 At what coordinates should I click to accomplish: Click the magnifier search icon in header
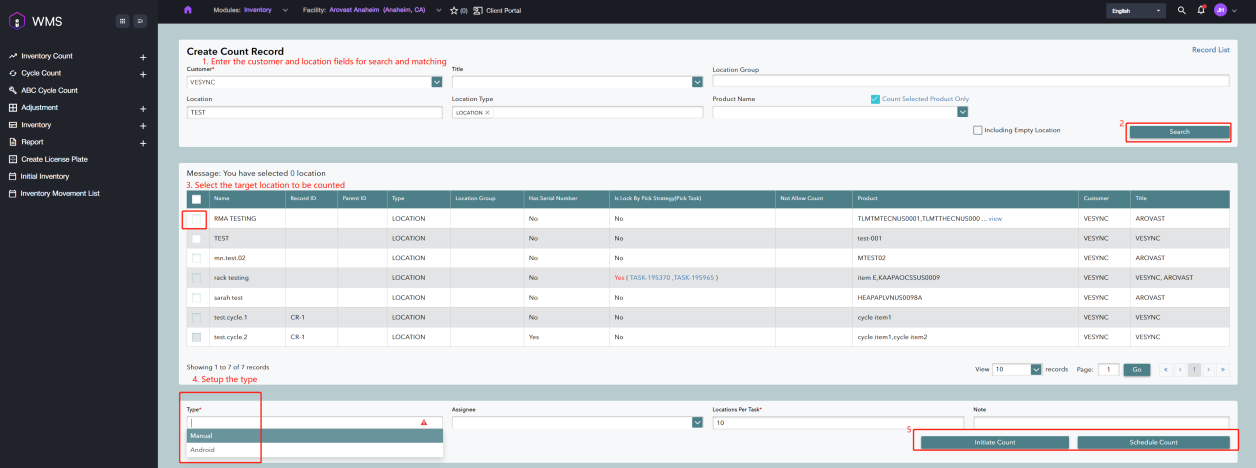(1182, 10)
